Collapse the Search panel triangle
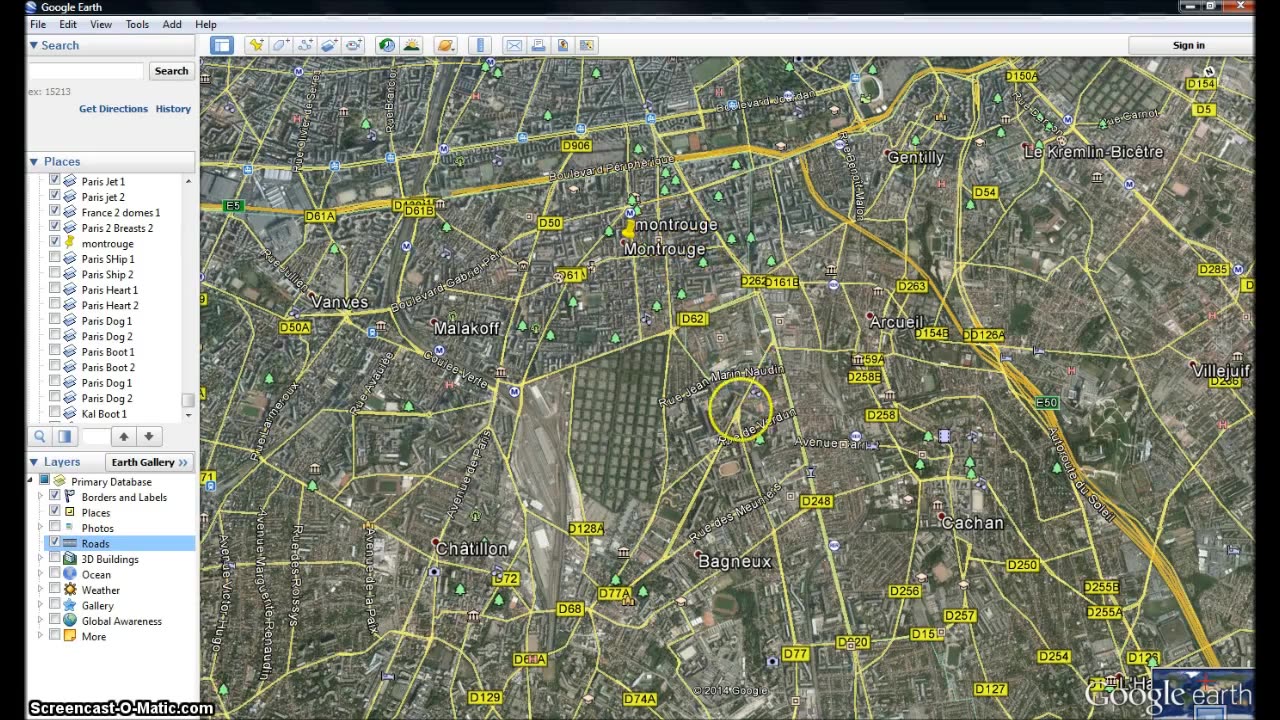 click(33, 45)
